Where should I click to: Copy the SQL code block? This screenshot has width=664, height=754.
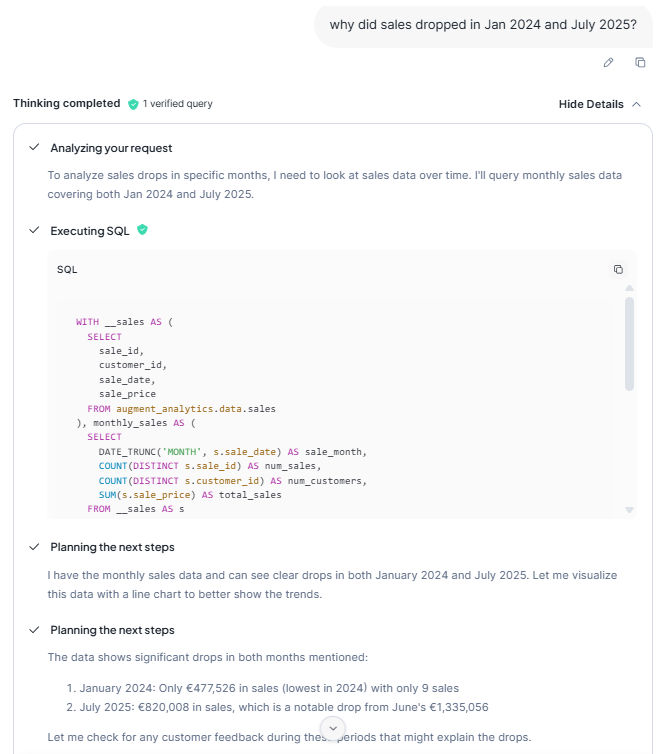618,269
